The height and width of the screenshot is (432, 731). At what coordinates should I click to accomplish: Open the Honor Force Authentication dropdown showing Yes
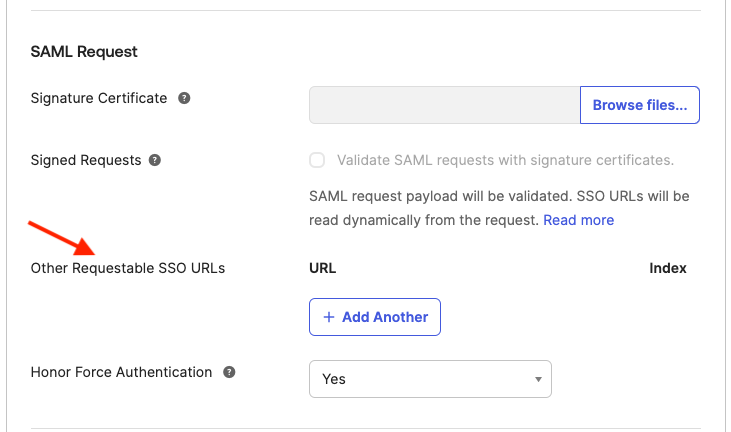430,379
